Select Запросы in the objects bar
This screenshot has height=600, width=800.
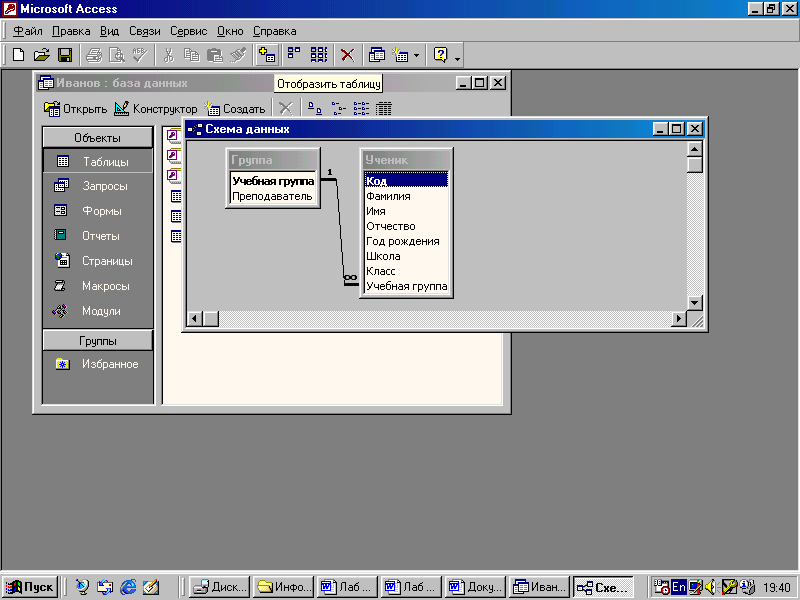tap(98, 186)
